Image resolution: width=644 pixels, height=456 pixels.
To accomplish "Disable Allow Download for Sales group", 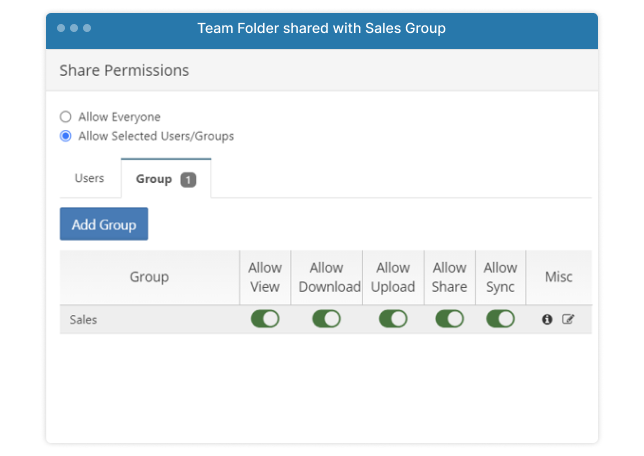I will pos(327,319).
